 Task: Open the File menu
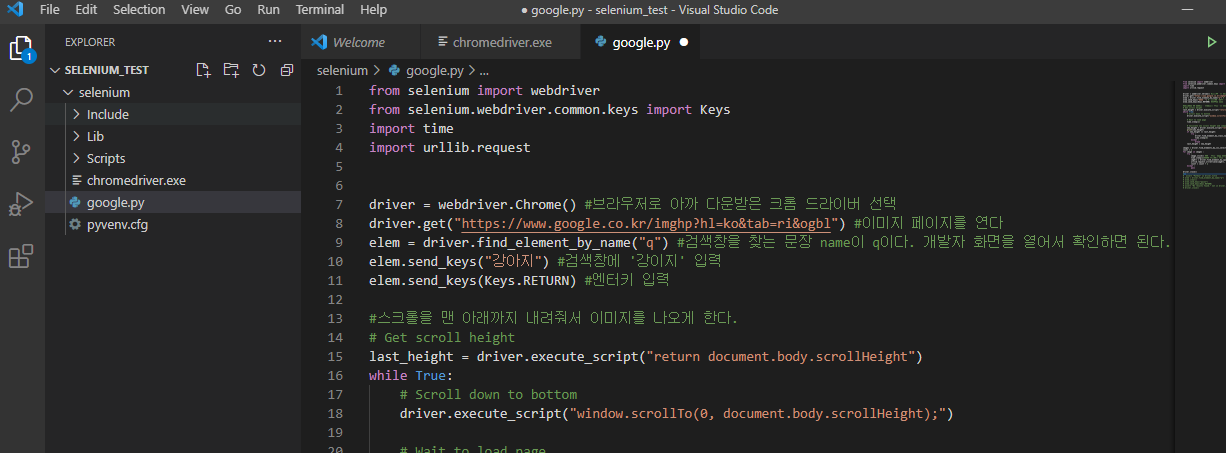pyautogui.click(x=50, y=10)
